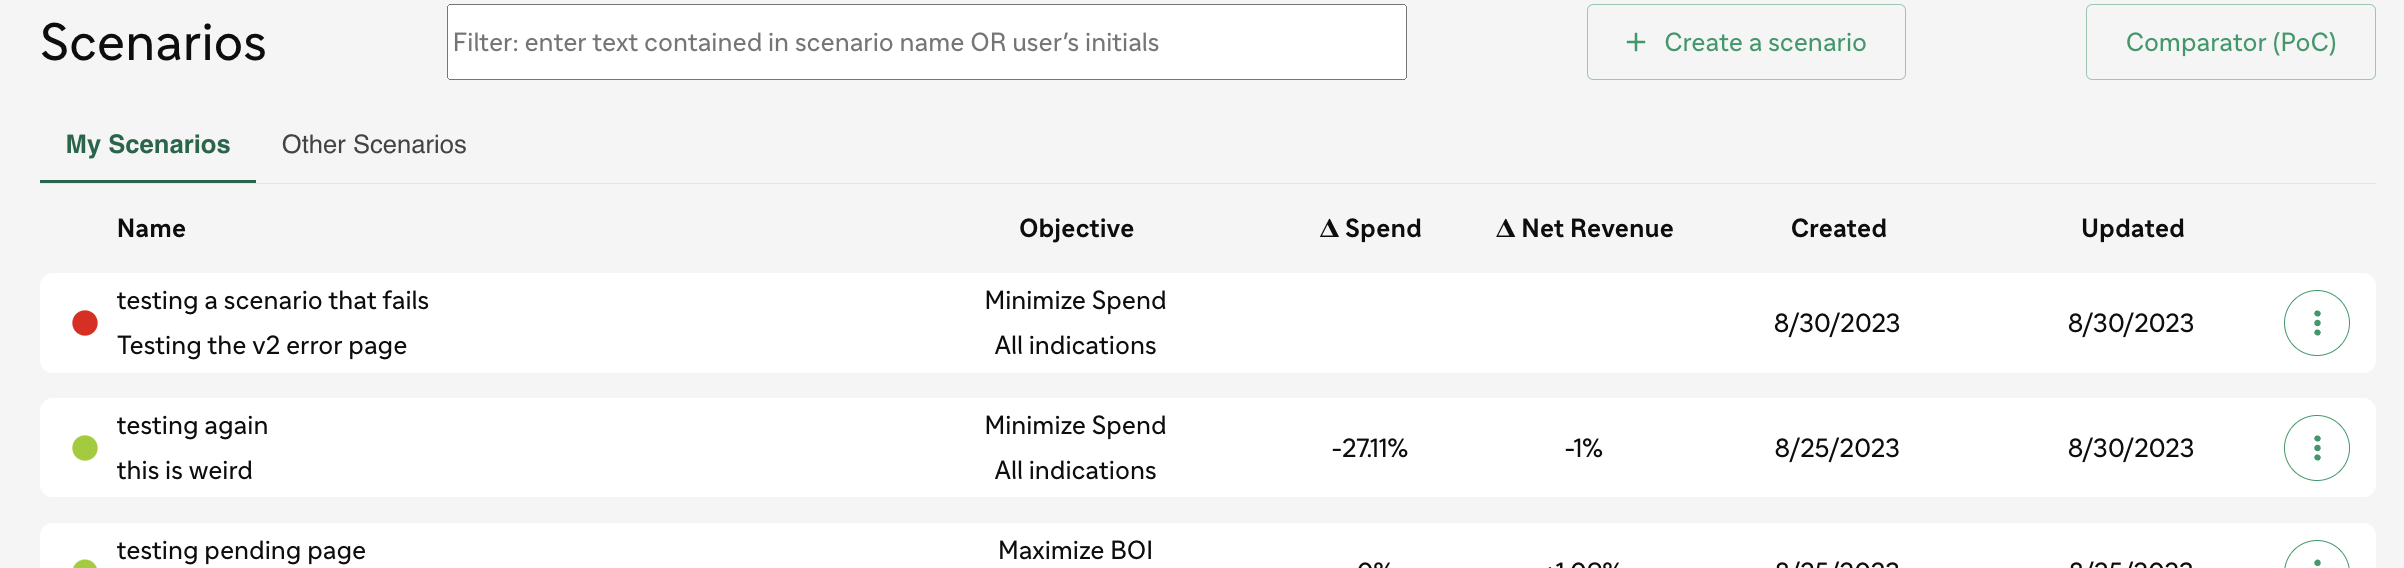The image size is (2404, 568).
Task: Open three-dot menu for 'testing again' row
Action: tap(2316, 448)
